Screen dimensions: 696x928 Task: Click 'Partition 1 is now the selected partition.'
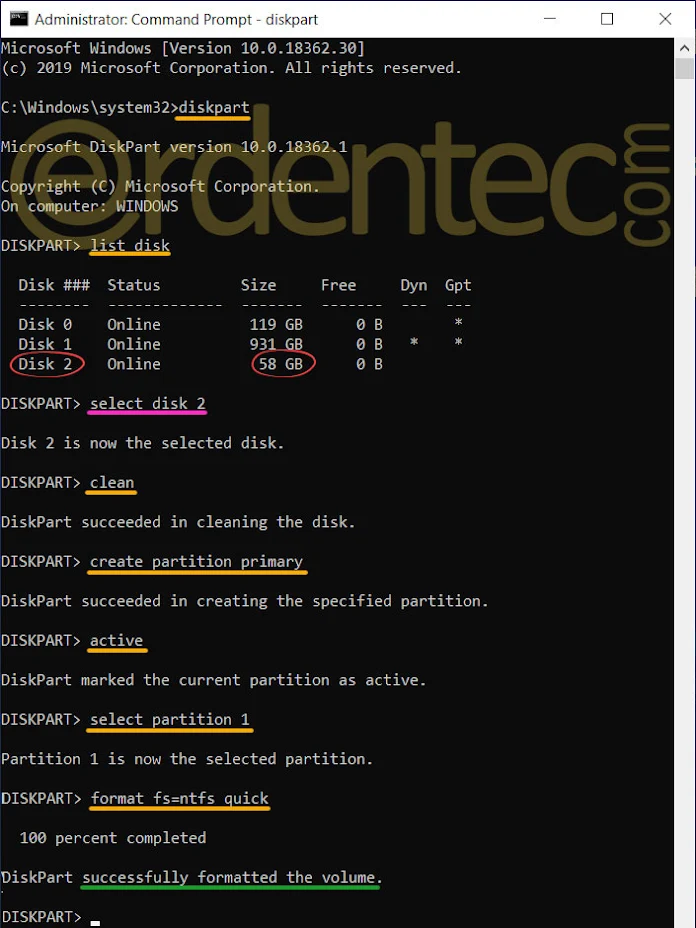187,759
